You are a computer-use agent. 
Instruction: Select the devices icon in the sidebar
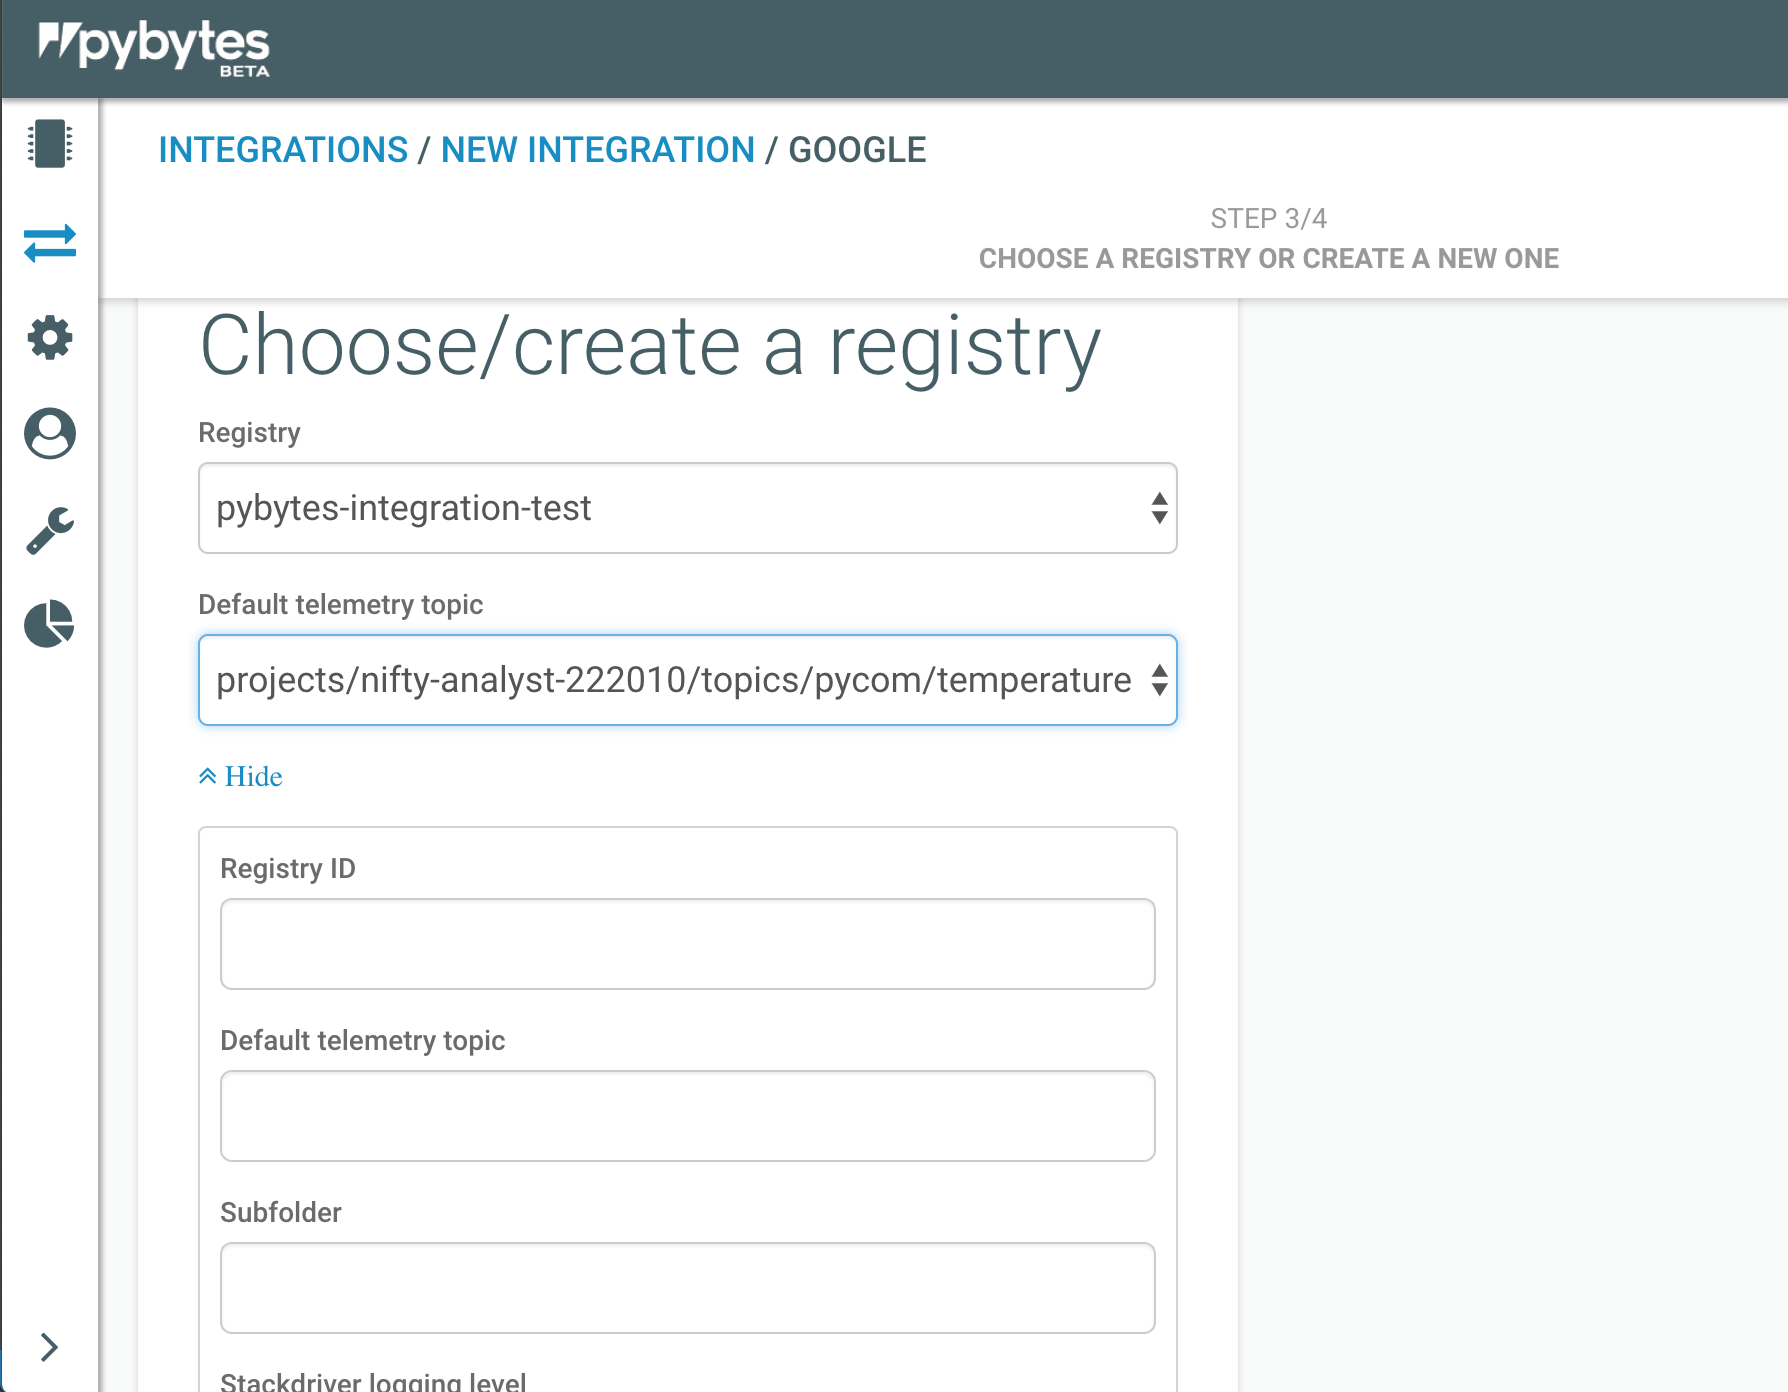coord(49,143)
